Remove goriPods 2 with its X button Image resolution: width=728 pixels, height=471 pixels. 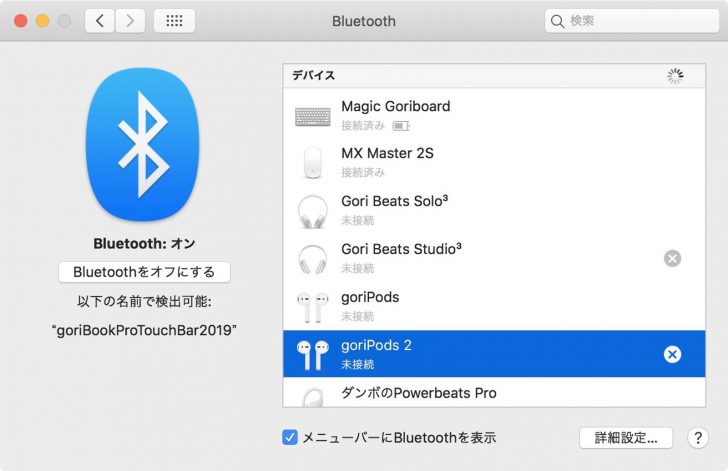(x=672, y=354)
